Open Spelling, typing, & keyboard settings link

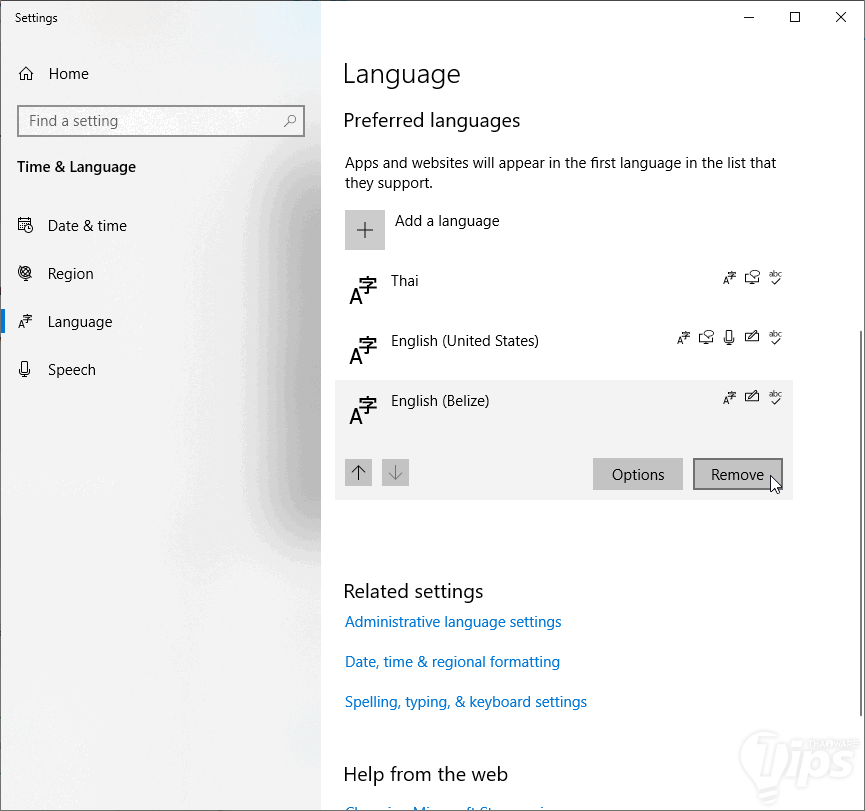(466, 702)
